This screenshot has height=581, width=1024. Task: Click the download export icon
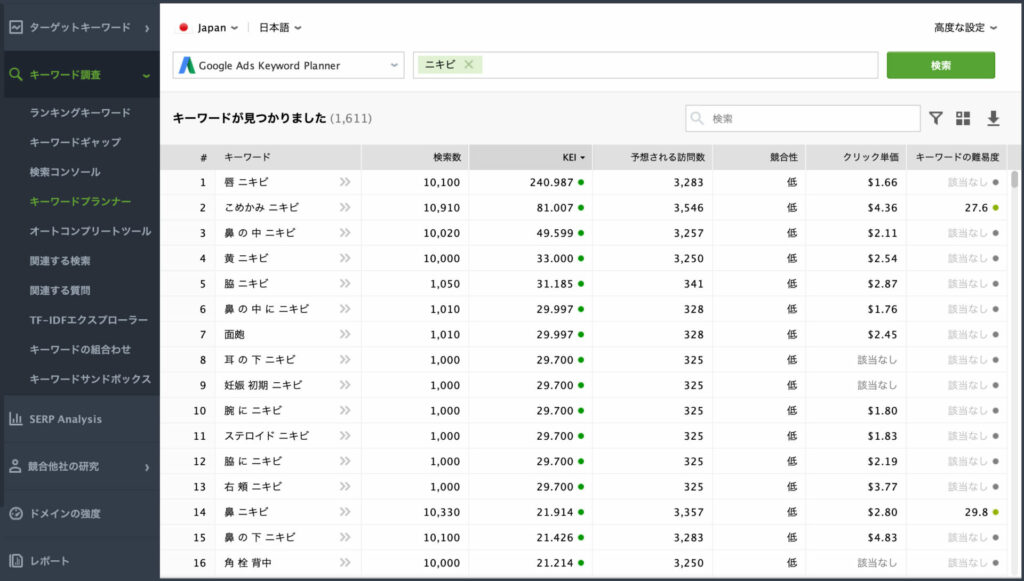(993, 118)
